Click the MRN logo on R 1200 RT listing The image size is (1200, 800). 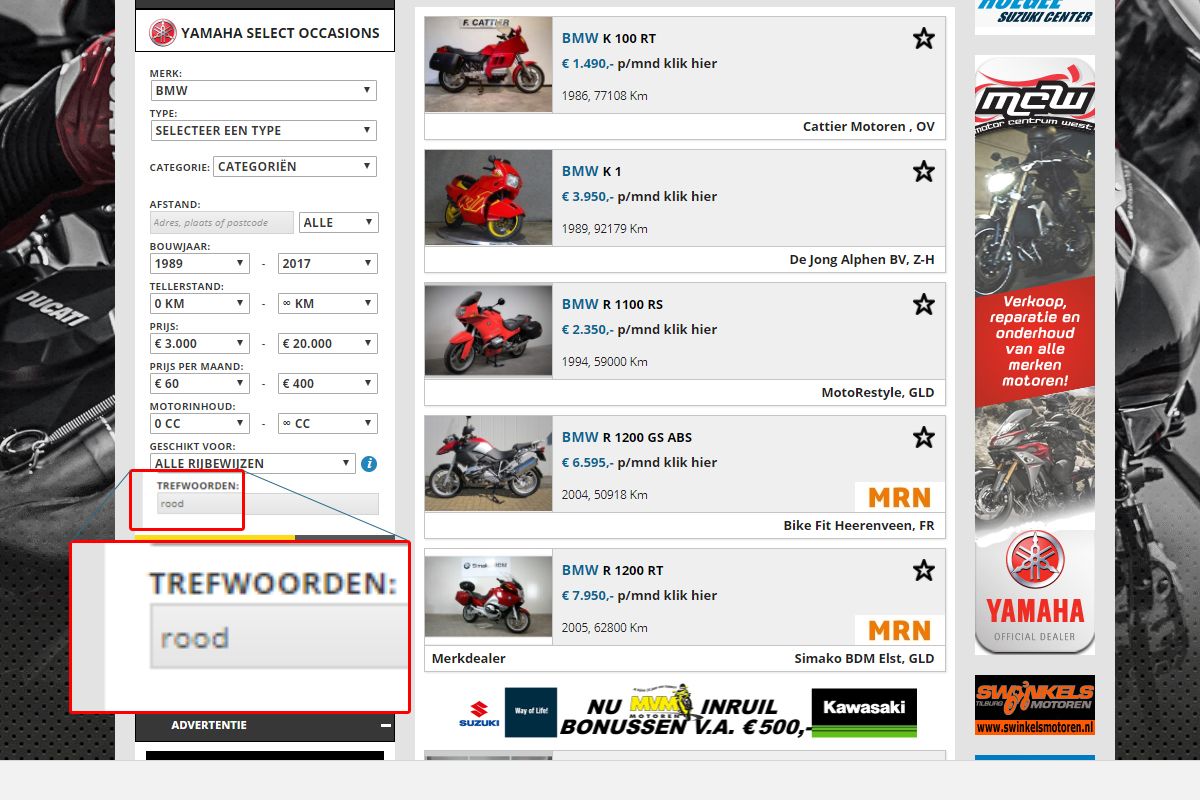(899, 630)
